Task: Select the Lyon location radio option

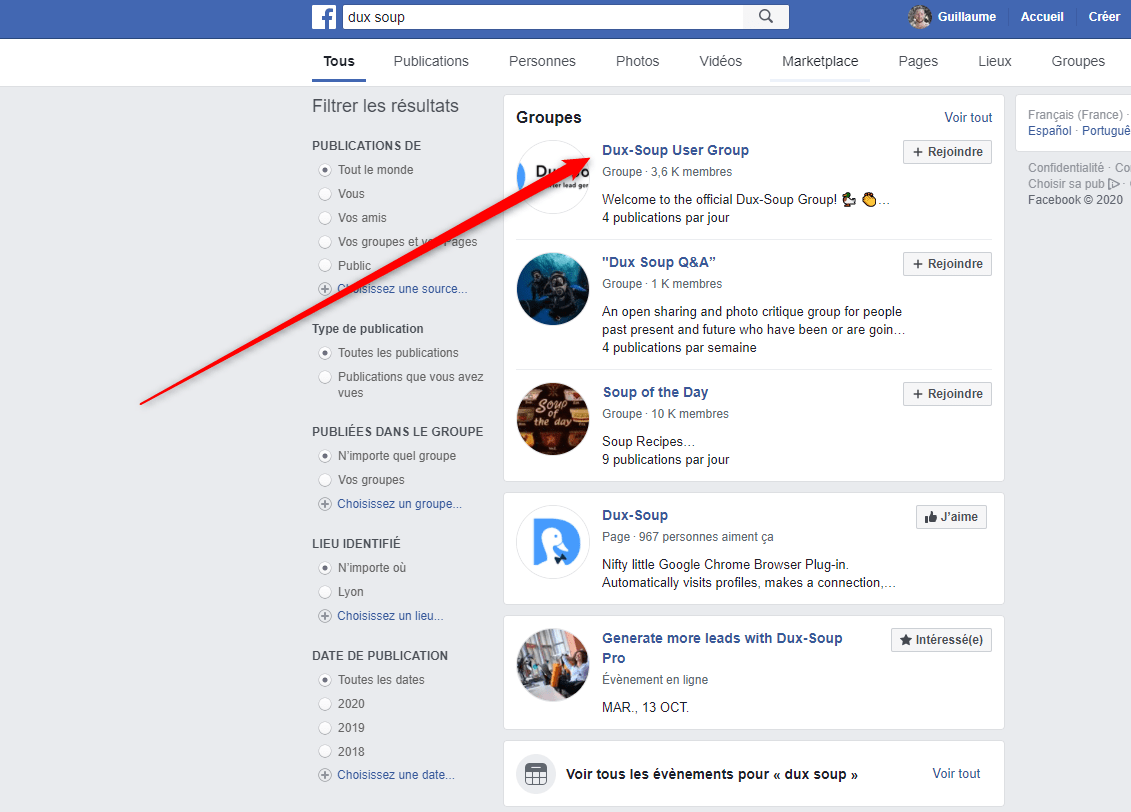Action: point(325,592)
